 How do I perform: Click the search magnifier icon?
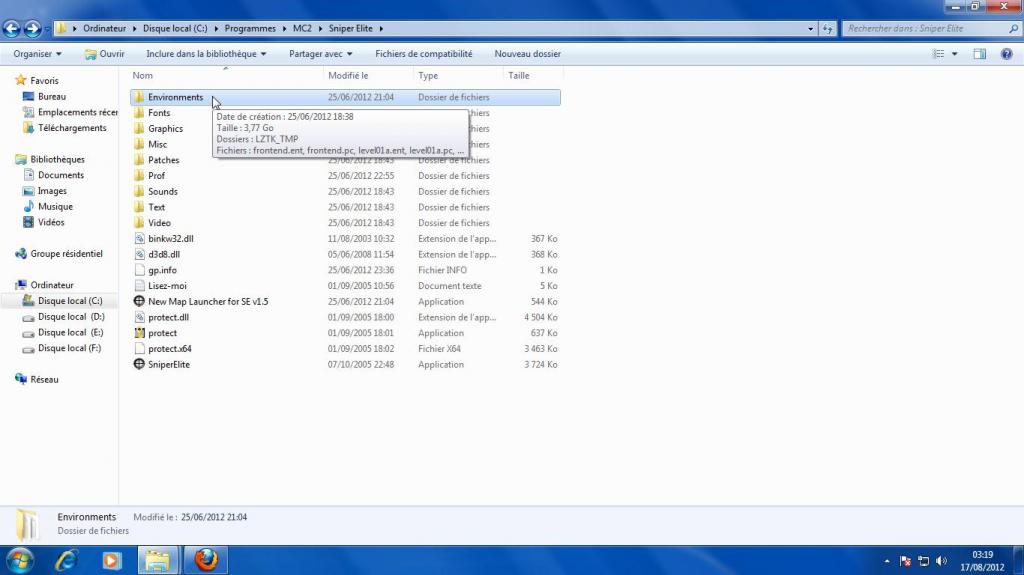1014,29
